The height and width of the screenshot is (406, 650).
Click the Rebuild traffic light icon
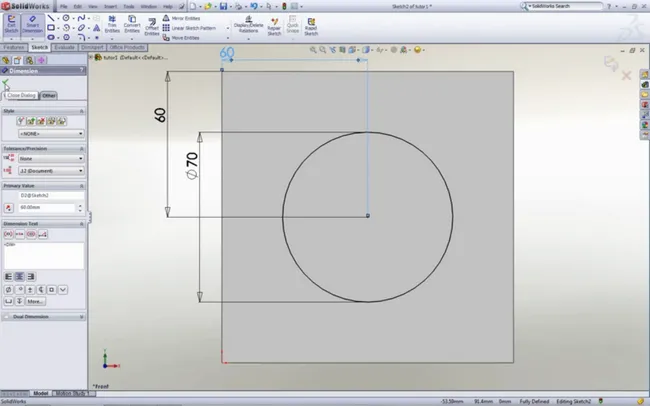pyautogui.click(x=284, y=6)
